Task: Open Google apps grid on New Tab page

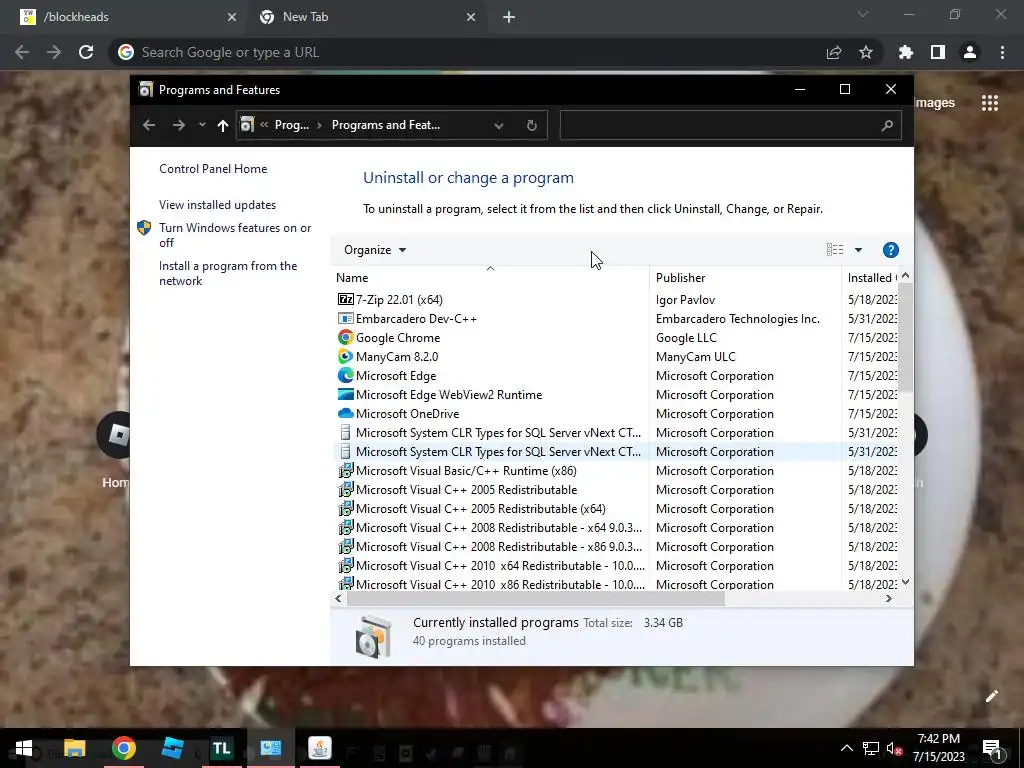Action: click(x=990, y=103)
